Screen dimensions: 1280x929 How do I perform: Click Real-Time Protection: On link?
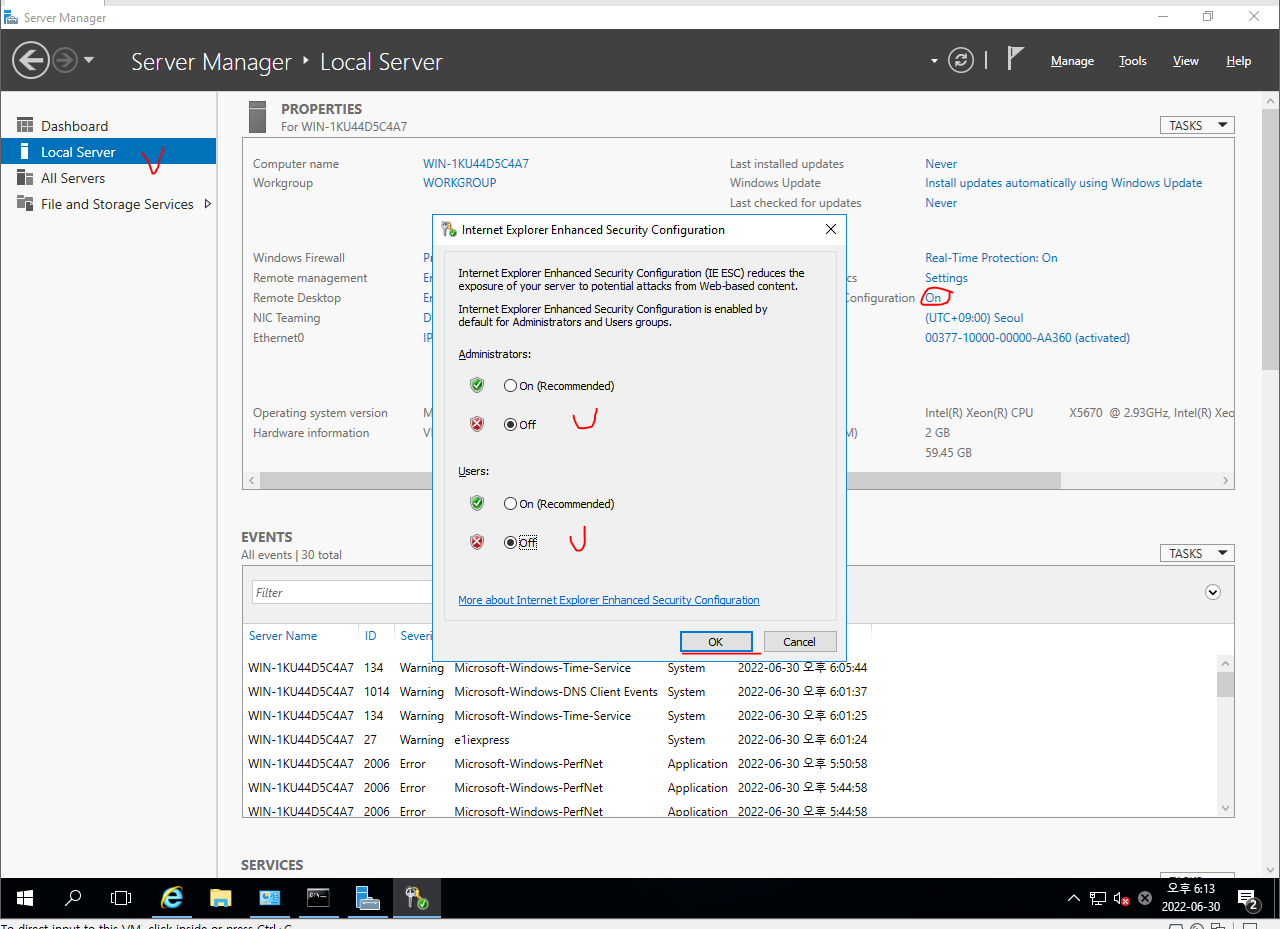(991, 258)
